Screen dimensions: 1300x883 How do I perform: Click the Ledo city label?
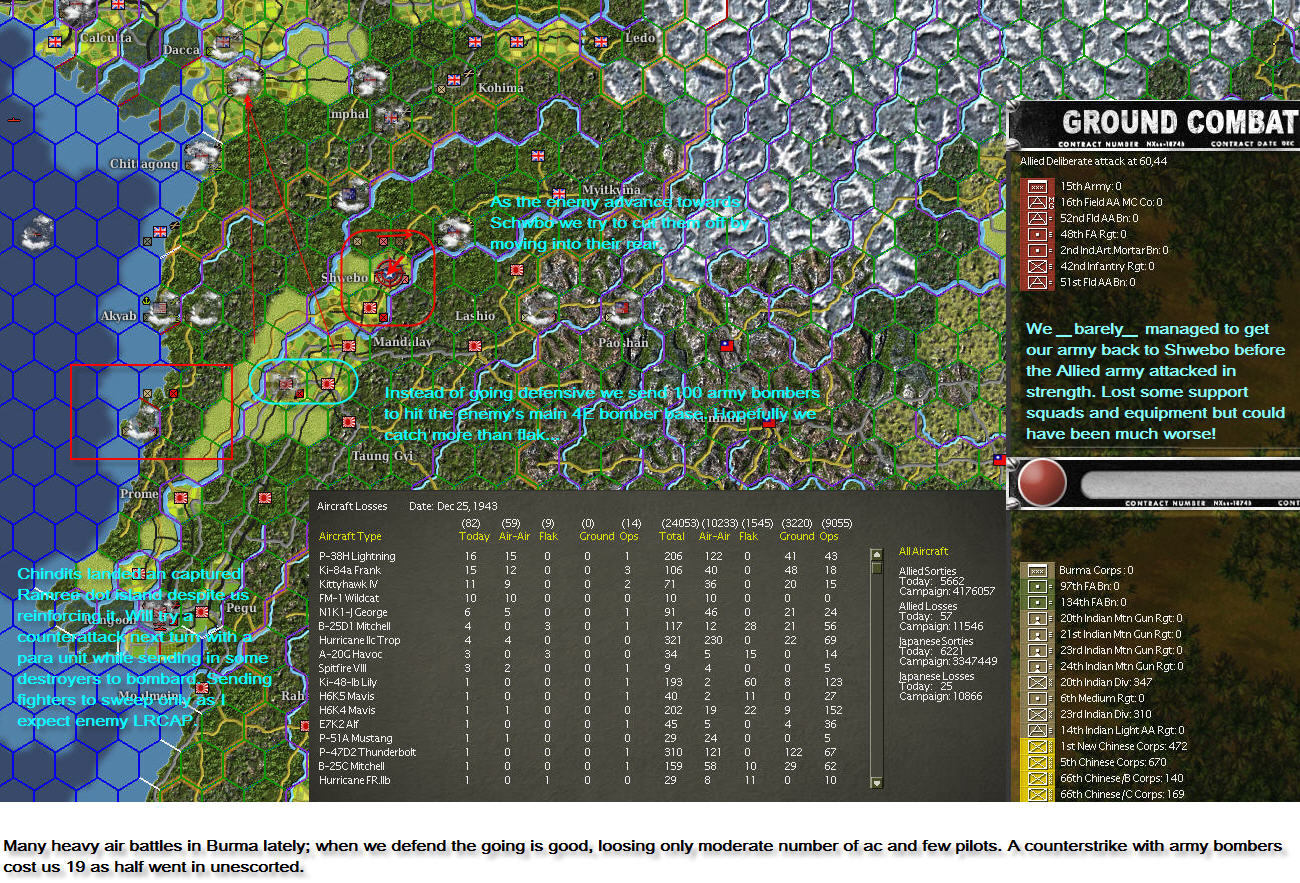(640, 38)
